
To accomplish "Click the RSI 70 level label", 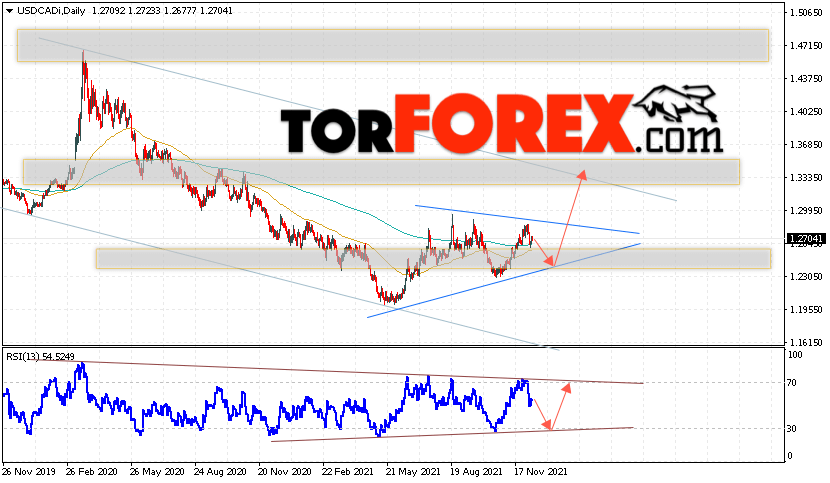I will pyautogui.click(x=792, y=382).
